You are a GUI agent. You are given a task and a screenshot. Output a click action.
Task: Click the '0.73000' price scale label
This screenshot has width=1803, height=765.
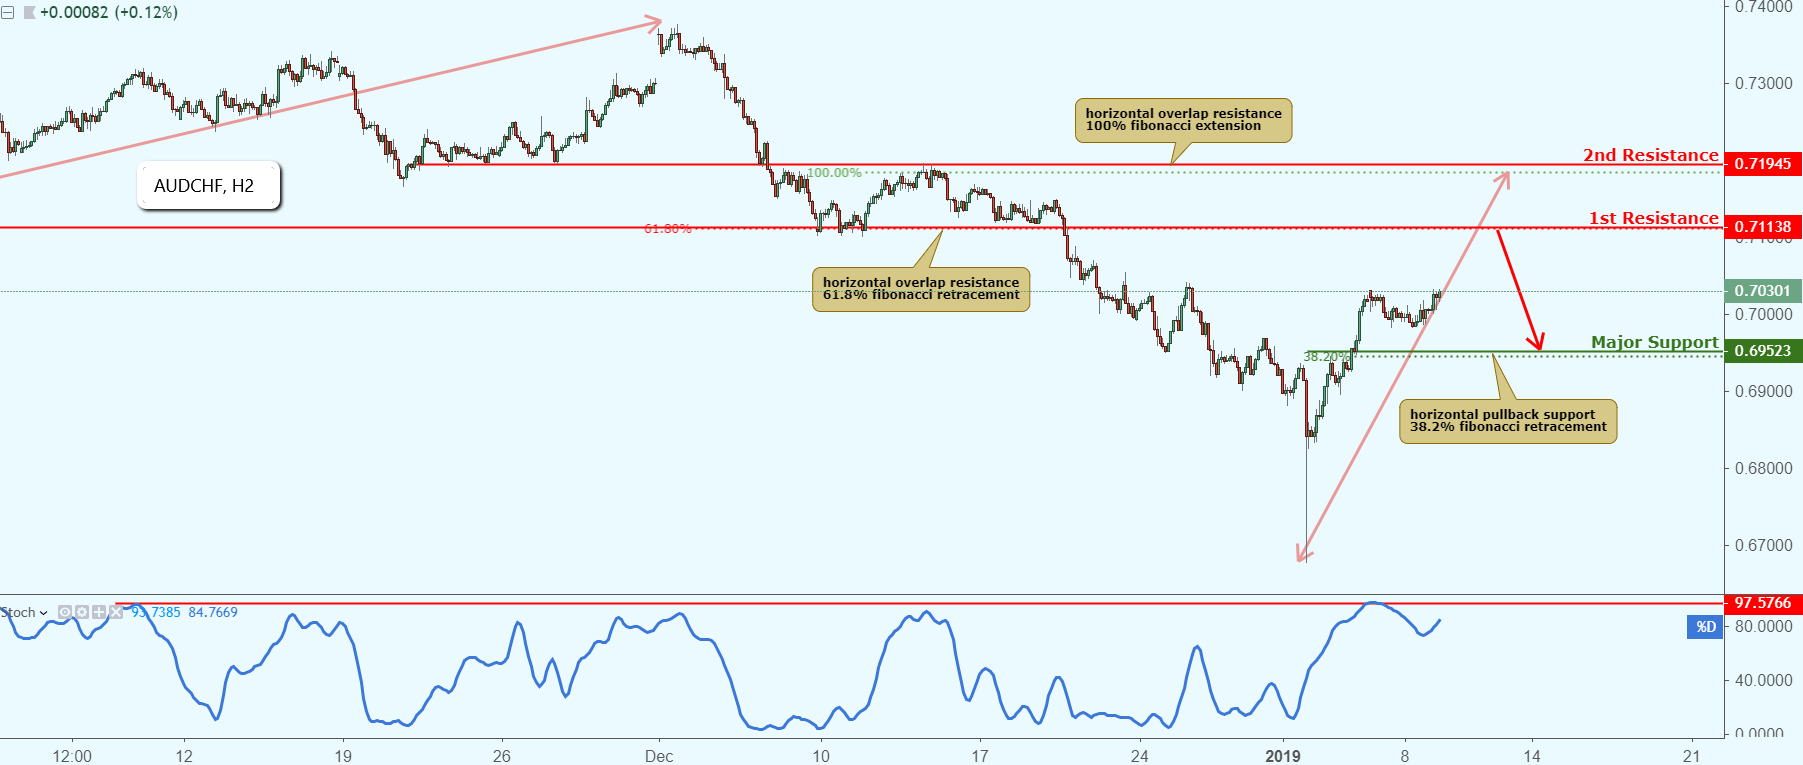click(x=1764, y=83)
